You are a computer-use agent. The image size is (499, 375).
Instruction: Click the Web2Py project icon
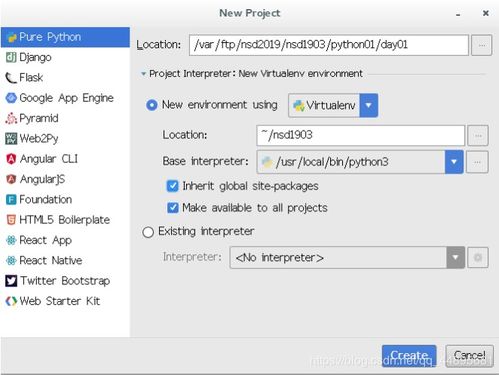(x=11, y=138)
